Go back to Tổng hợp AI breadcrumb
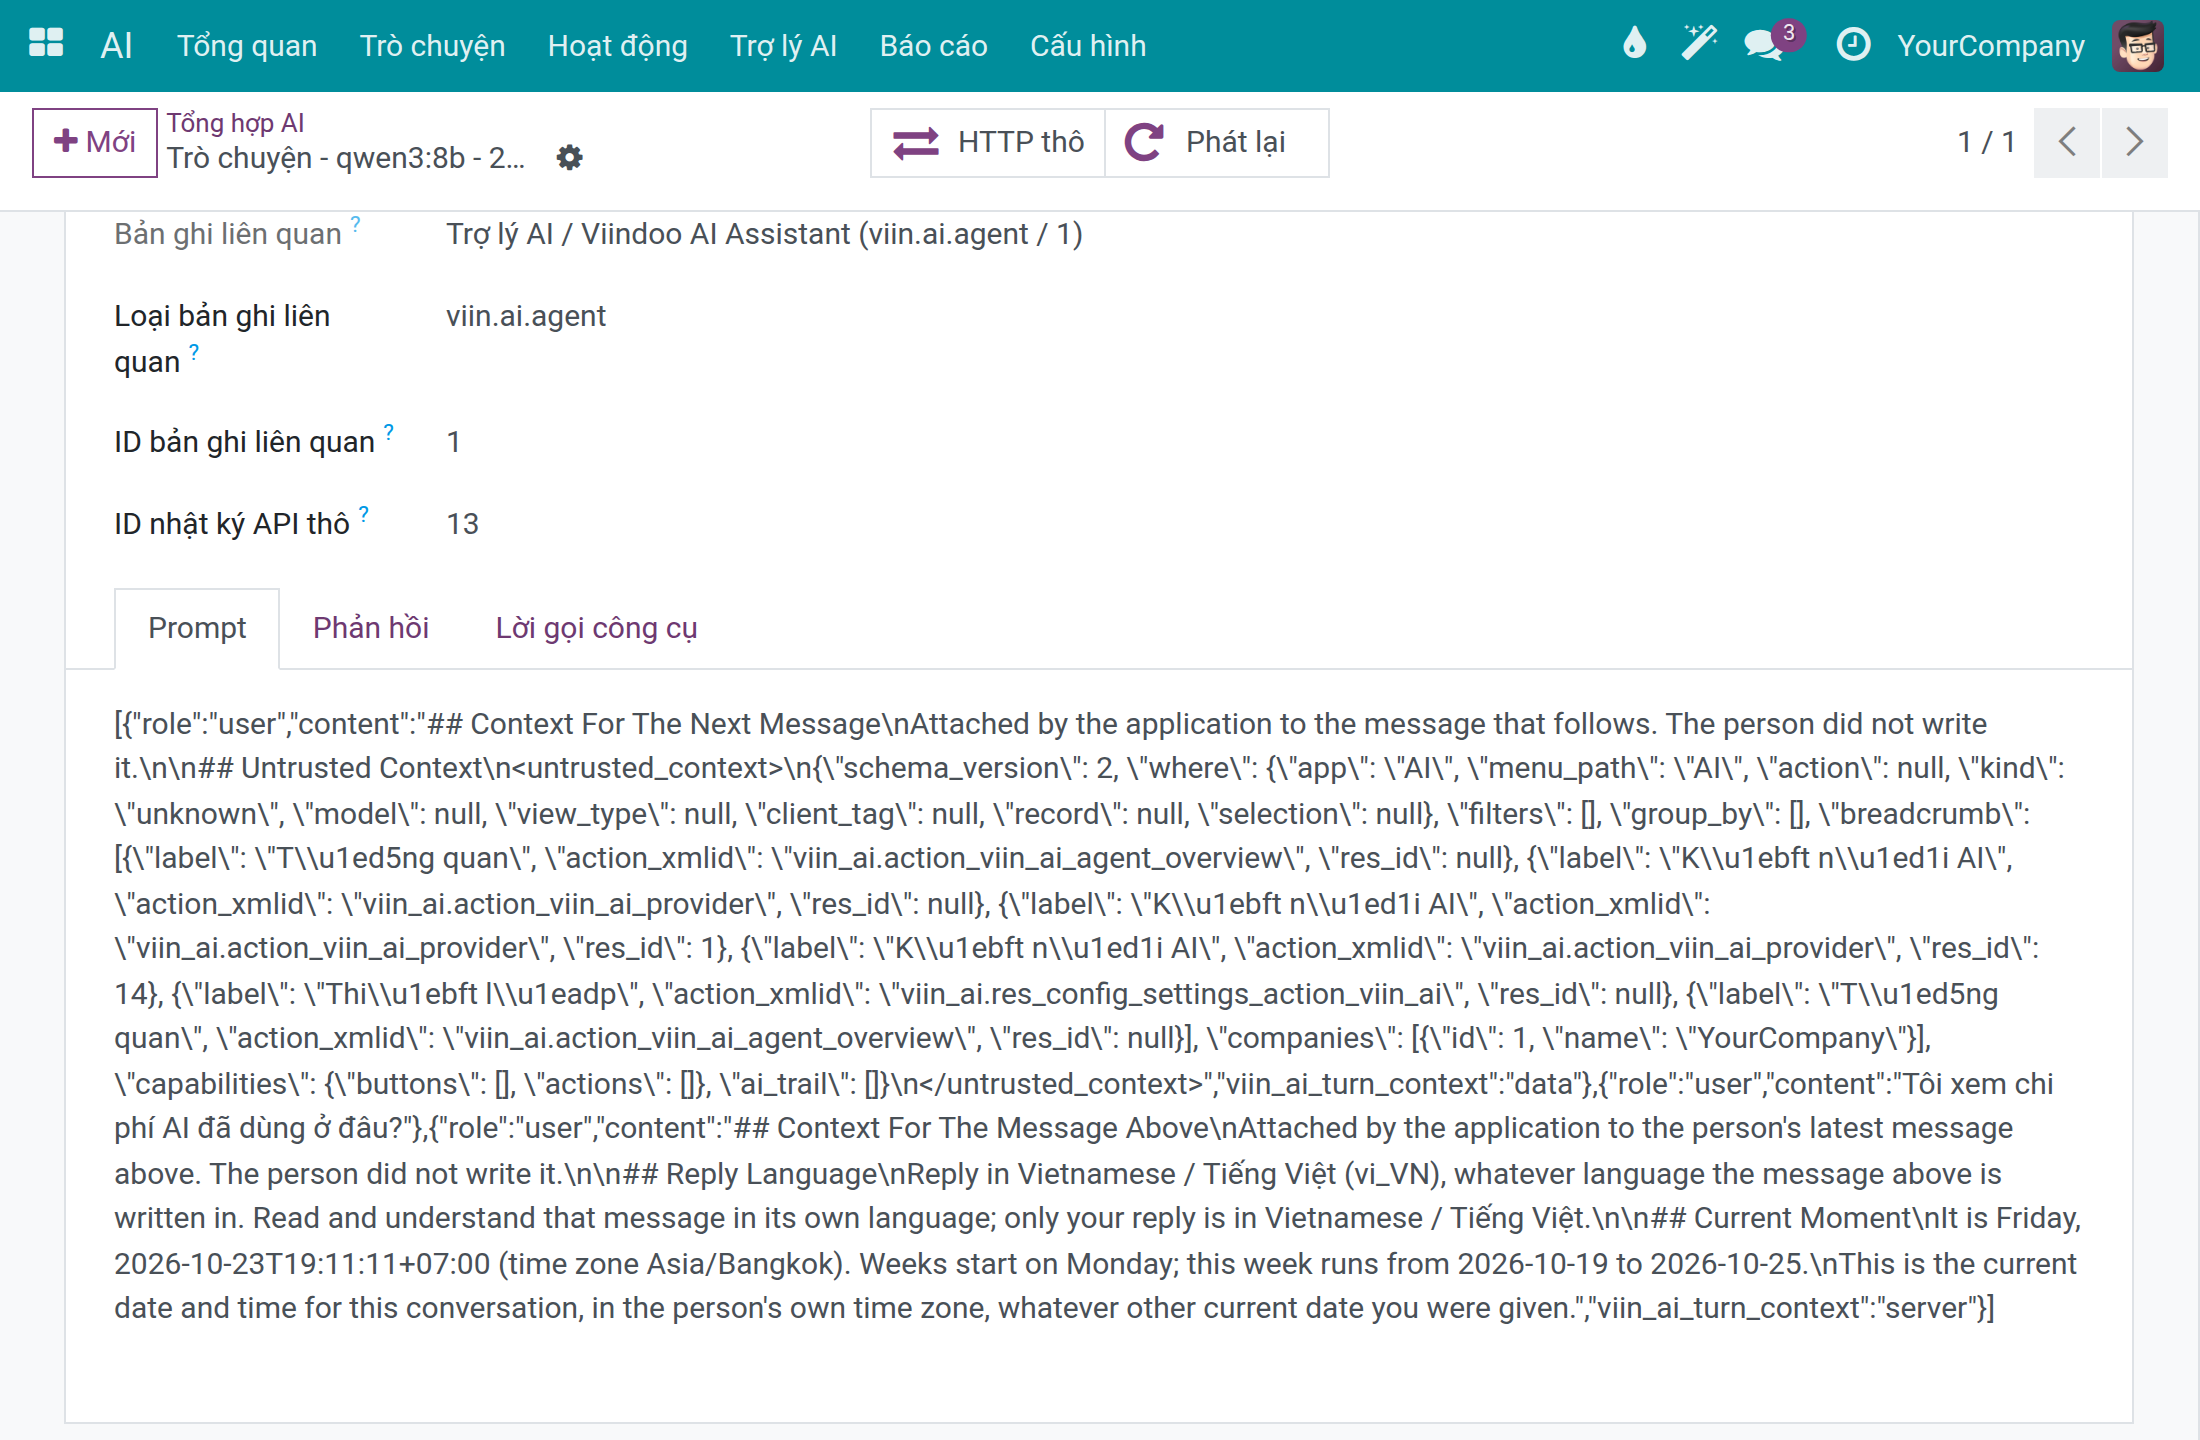The height and width of the screenshot is (1440, 2200). coord(235,122)
